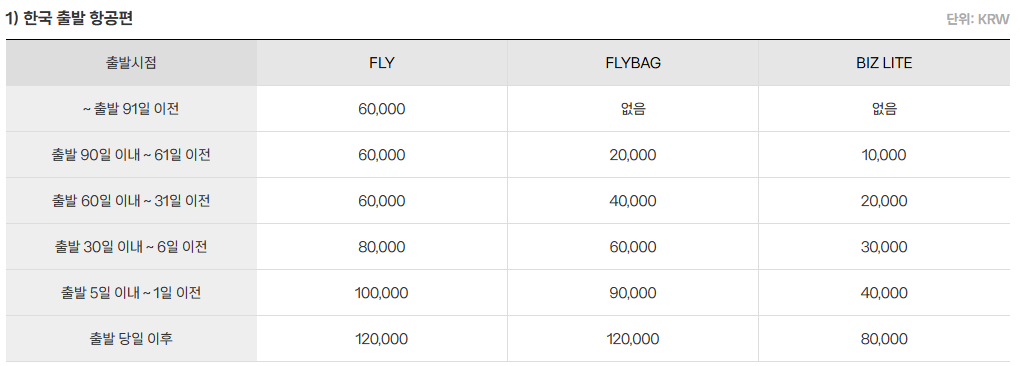This screenshot has width=1020, height=366.
Task: Click the BIZ LITE fee 10,000 cell
Action: coord(884,155)
